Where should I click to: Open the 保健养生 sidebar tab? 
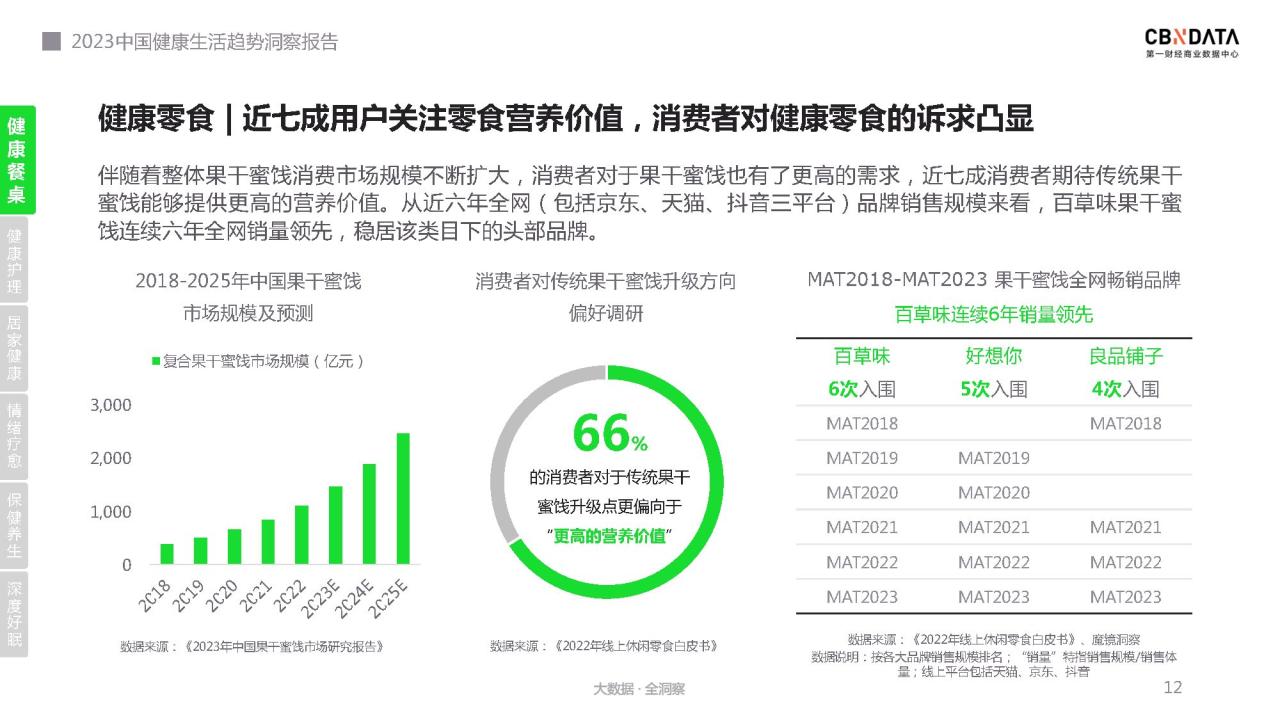(14, 524)
